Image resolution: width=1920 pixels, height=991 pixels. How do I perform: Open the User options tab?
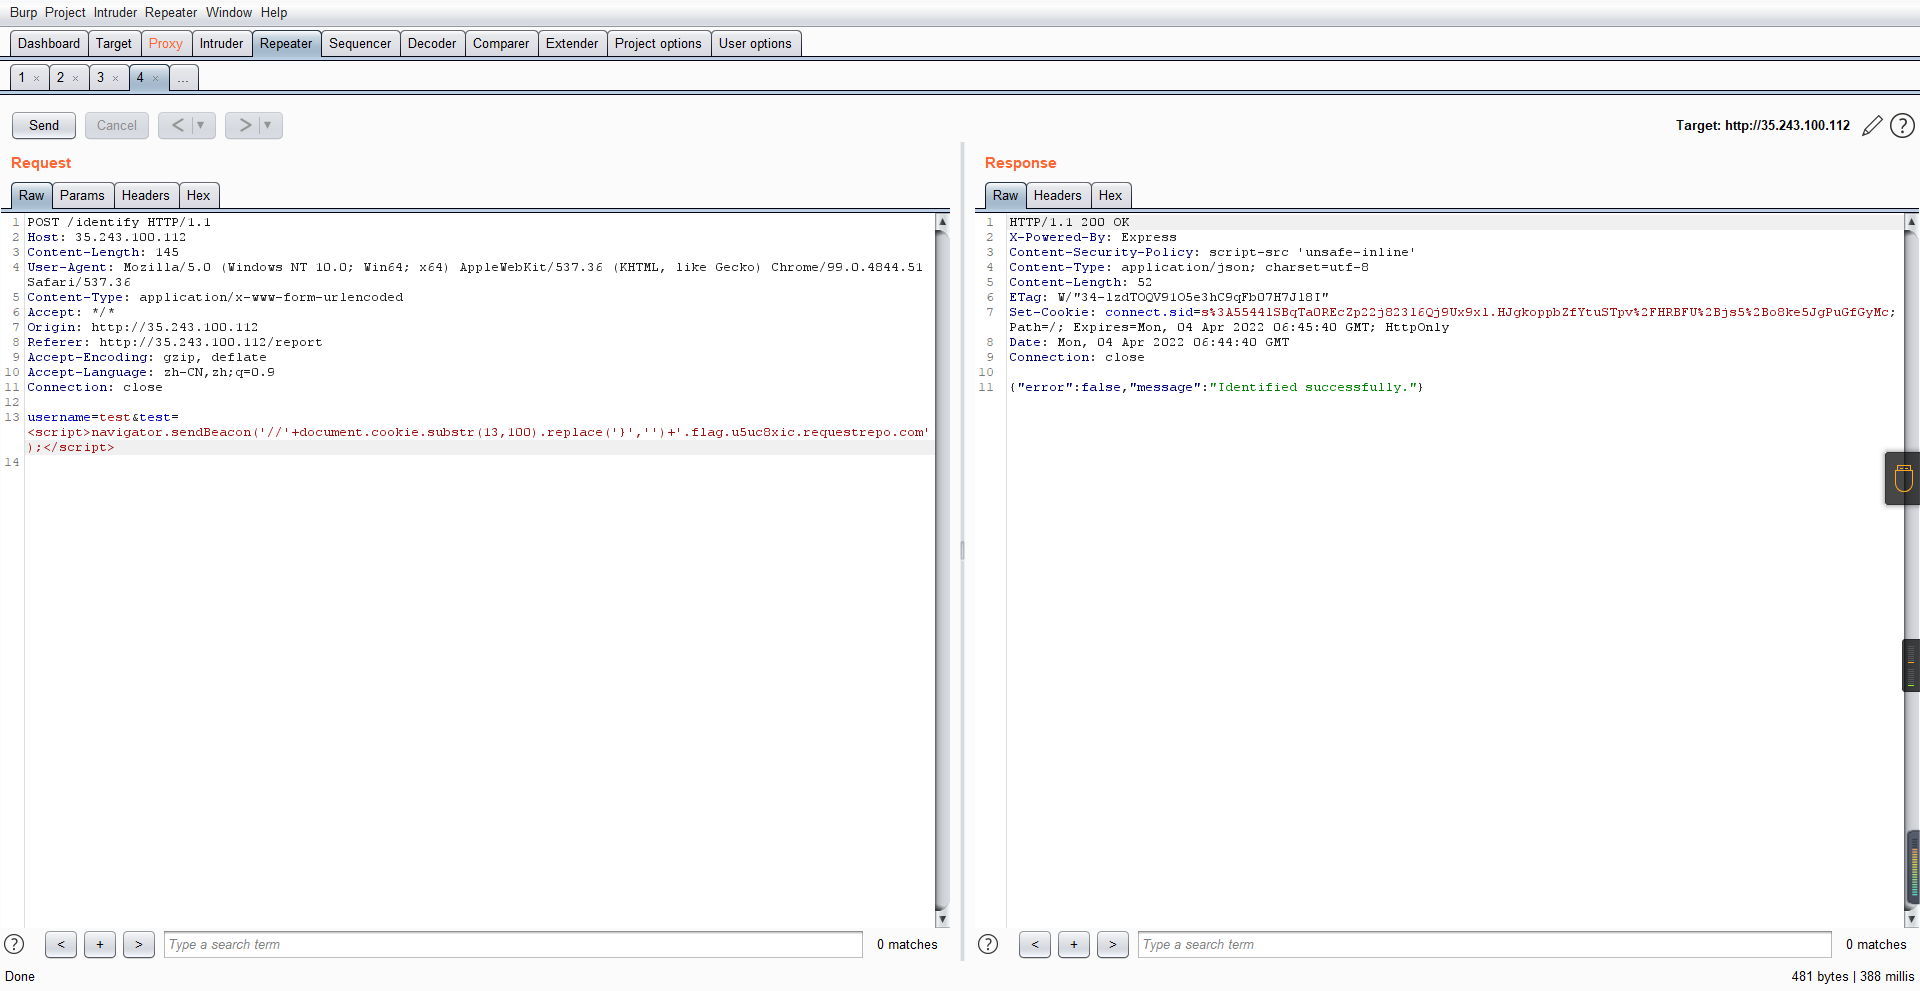coord(755,43)
